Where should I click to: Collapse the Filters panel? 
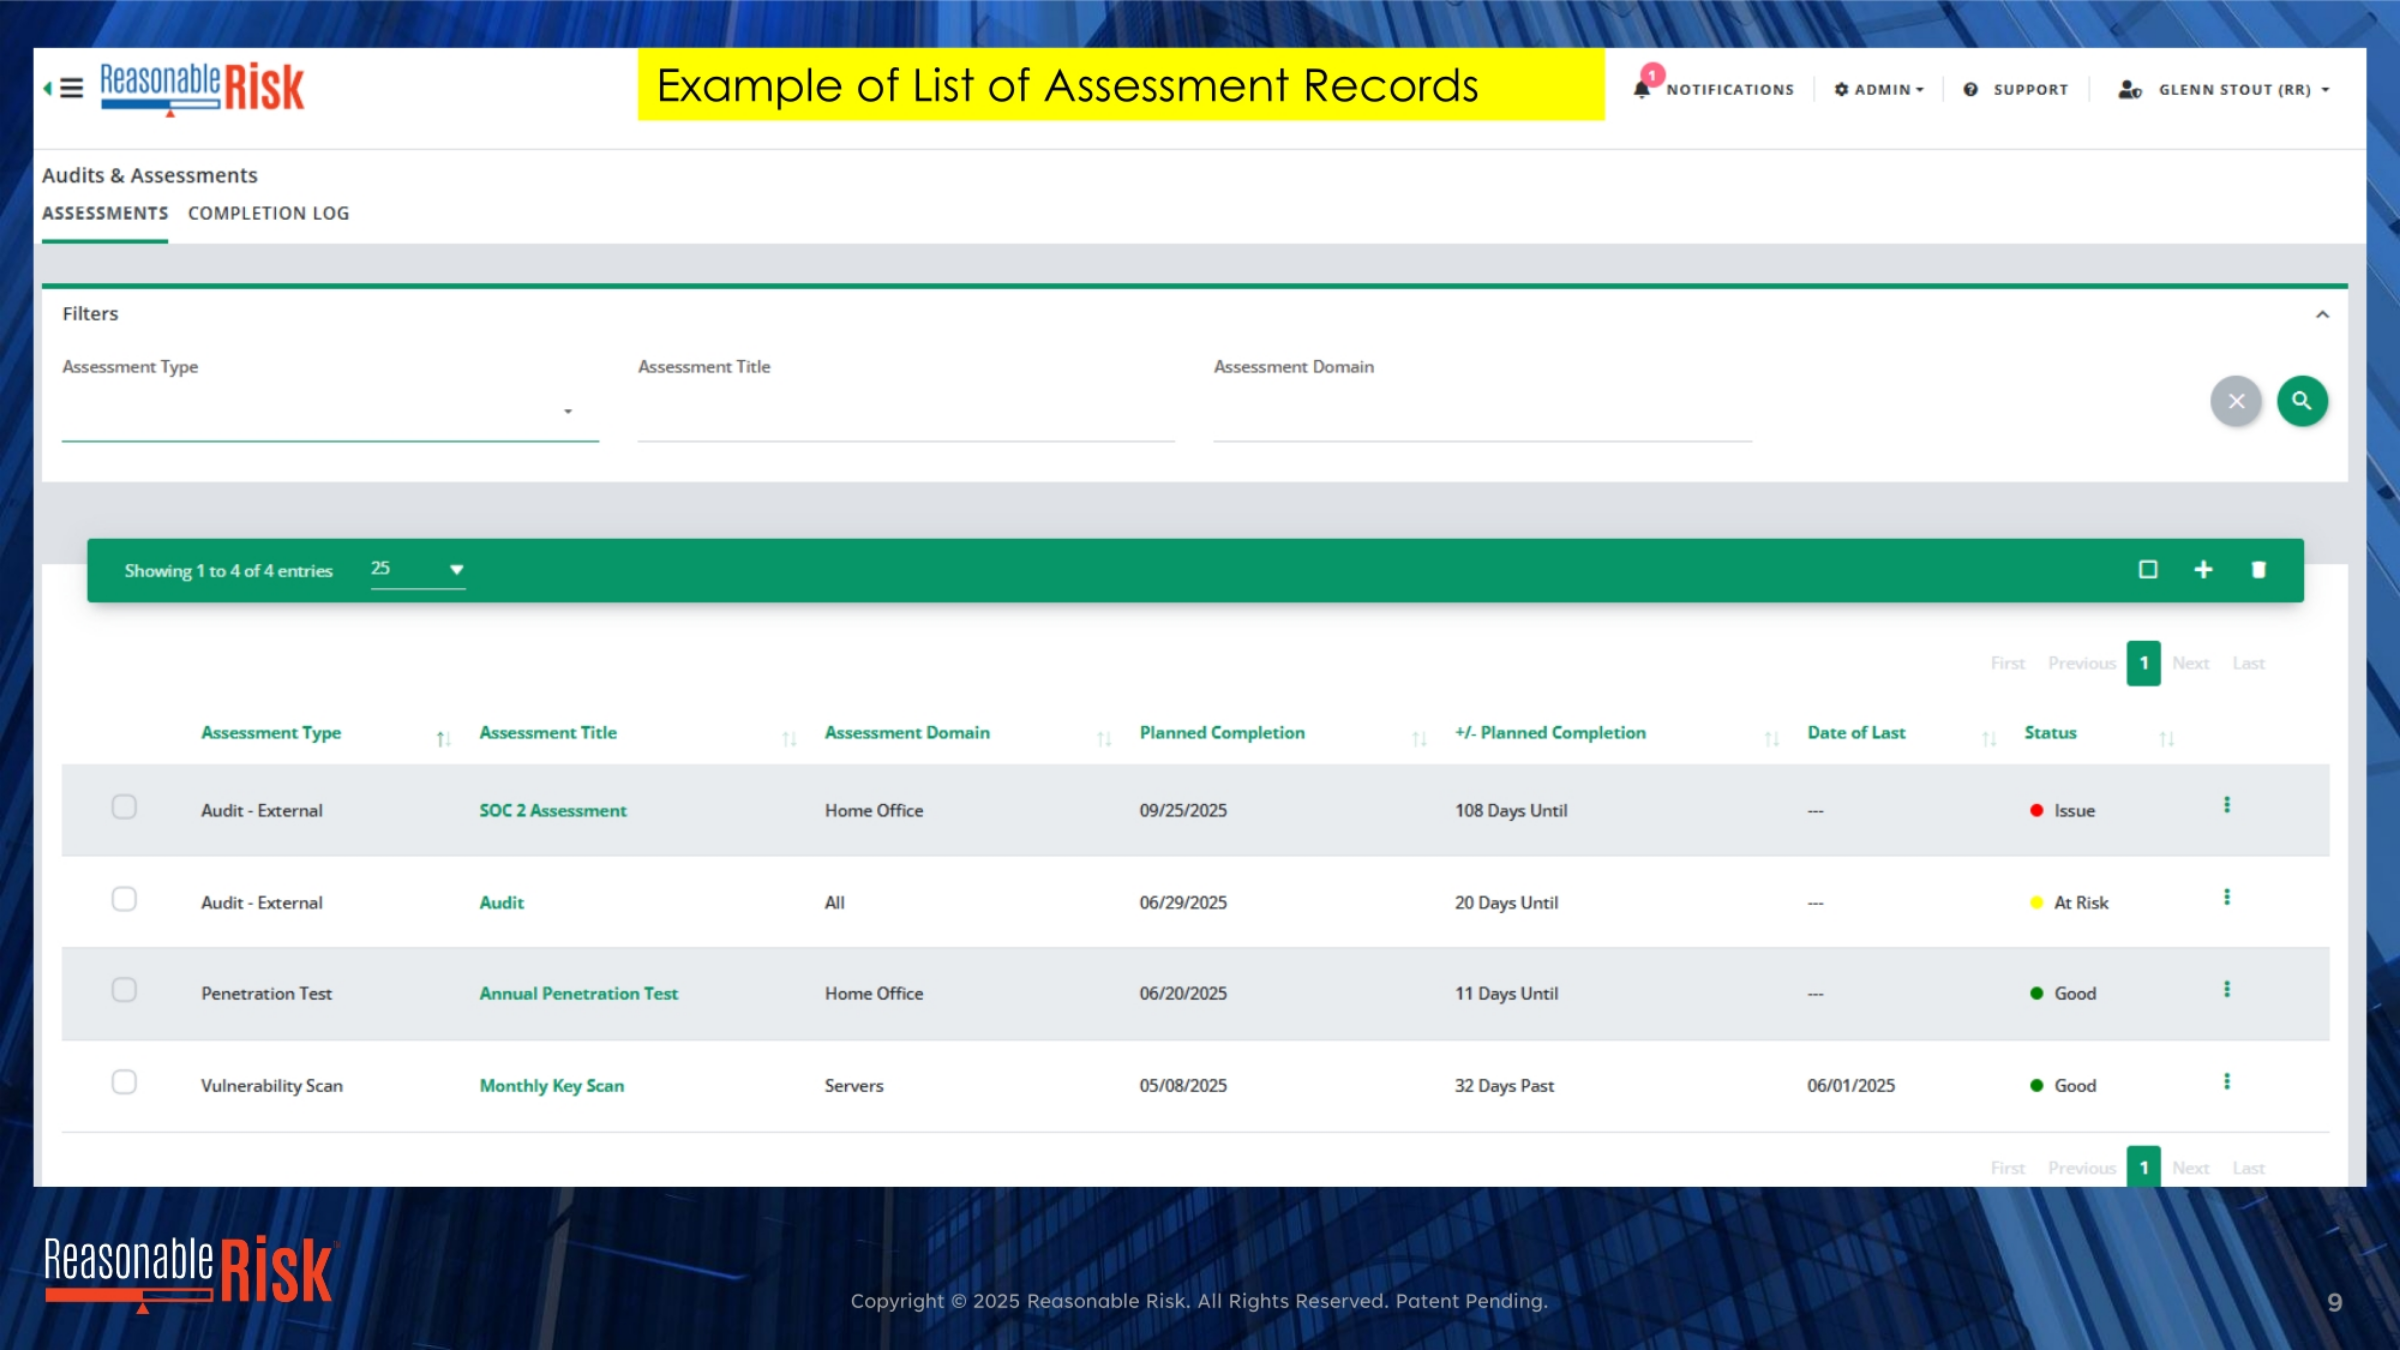tap(2322, 314)
